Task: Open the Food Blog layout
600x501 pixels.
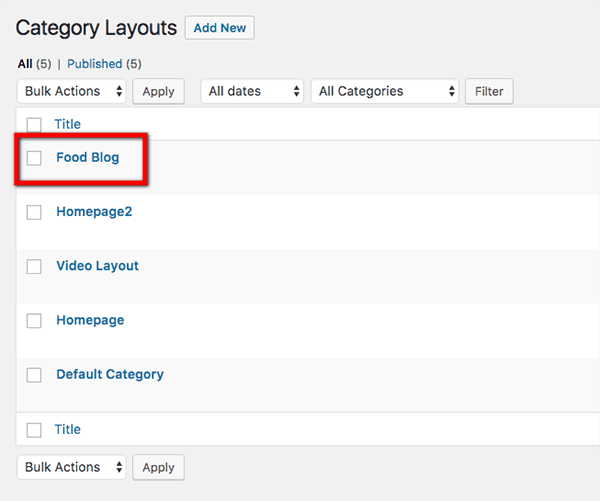Action: coord(87,158)
